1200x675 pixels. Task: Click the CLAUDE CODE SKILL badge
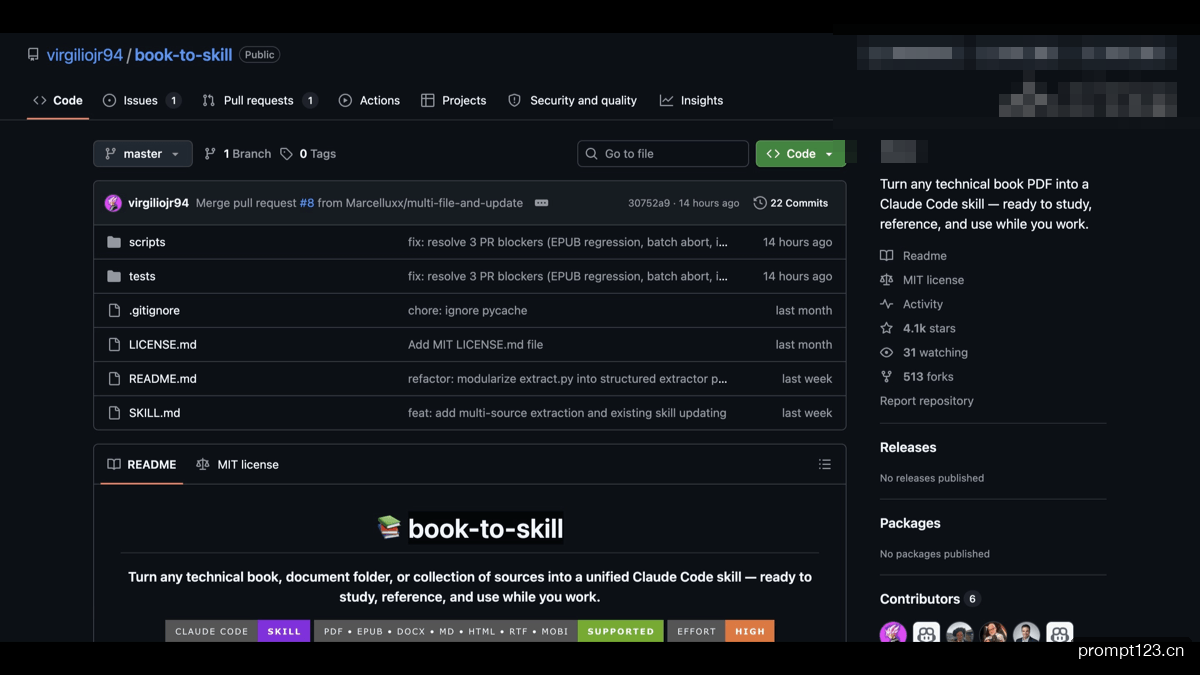pyautogui.click(x=237, y=631)
